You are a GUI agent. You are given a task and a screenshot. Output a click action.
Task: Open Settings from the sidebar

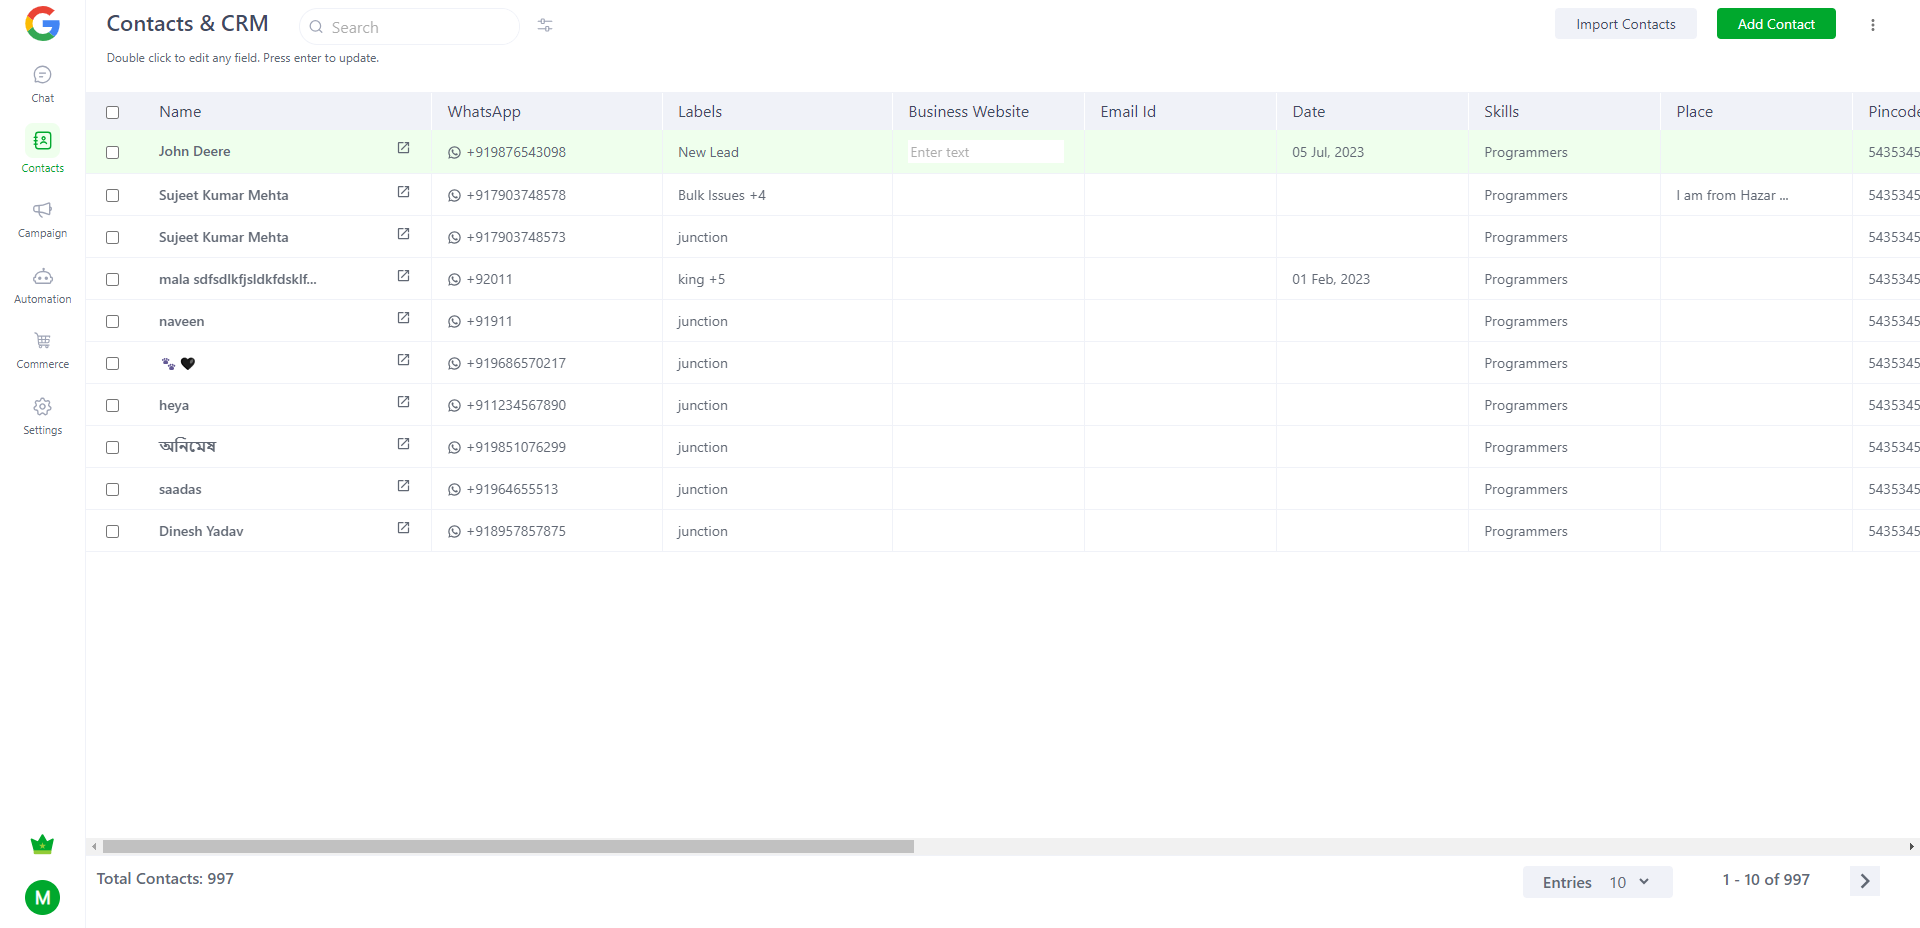tap(42, 414)
